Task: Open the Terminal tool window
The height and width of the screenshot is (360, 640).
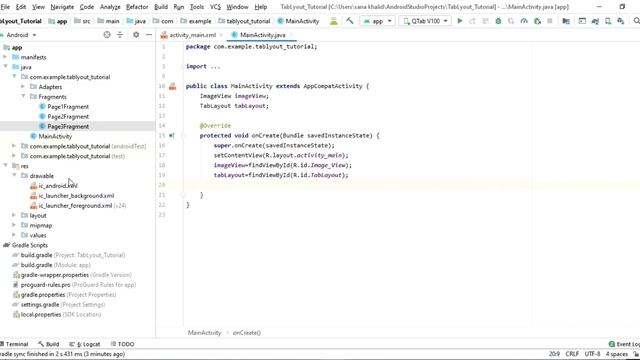Action: (14, 344)
